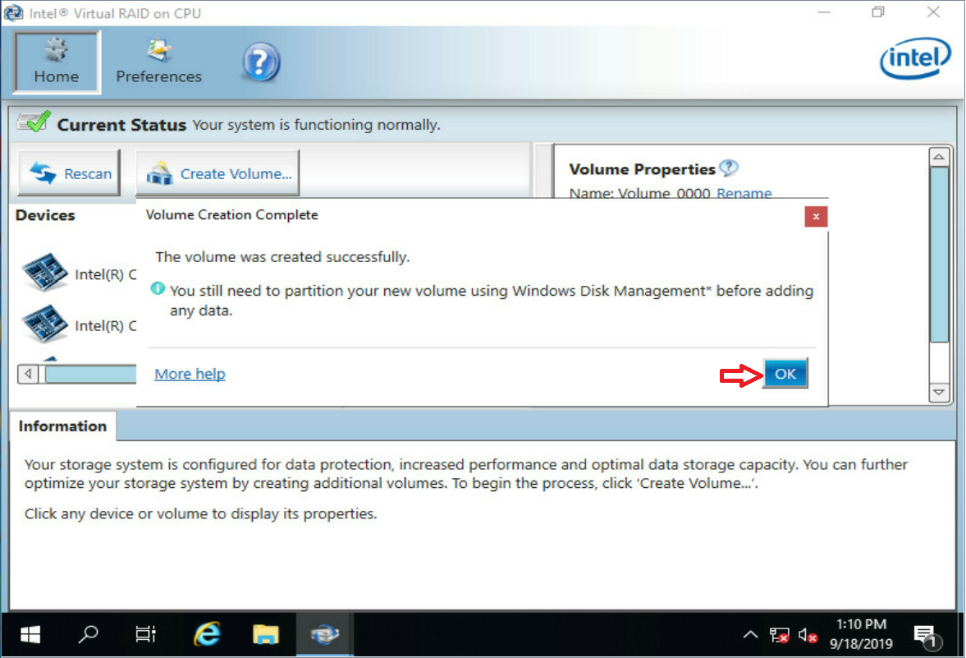Screen dimensions: 966x658
Task: Open Preferences from the toolbar
Action: 159,62
